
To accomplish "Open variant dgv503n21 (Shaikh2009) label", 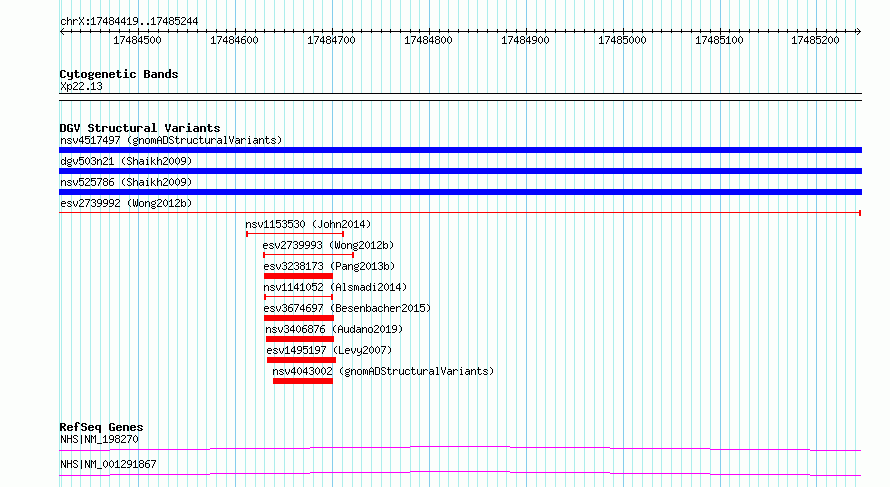I will pos(126,161).
